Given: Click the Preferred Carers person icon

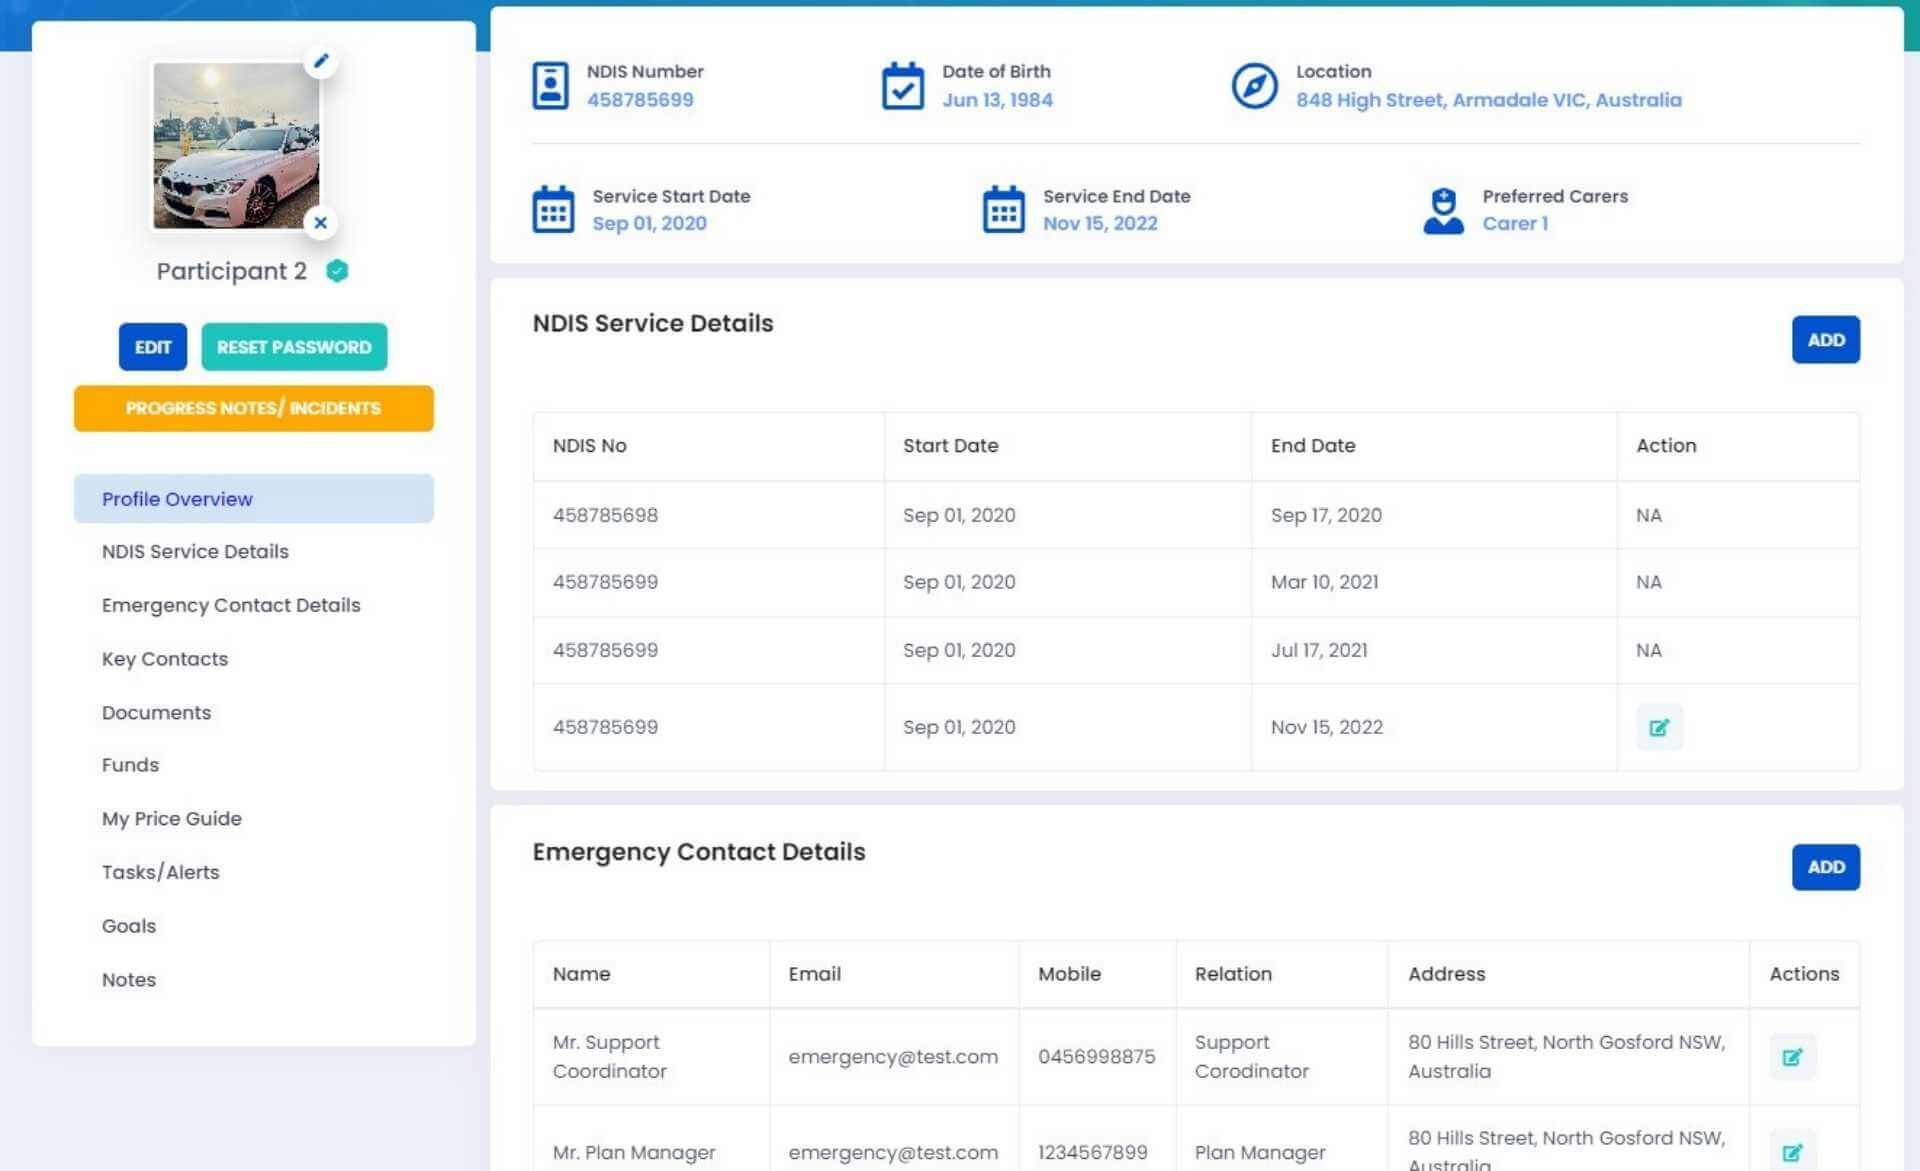Looking at the screenshot, I should coord(1442,210).
